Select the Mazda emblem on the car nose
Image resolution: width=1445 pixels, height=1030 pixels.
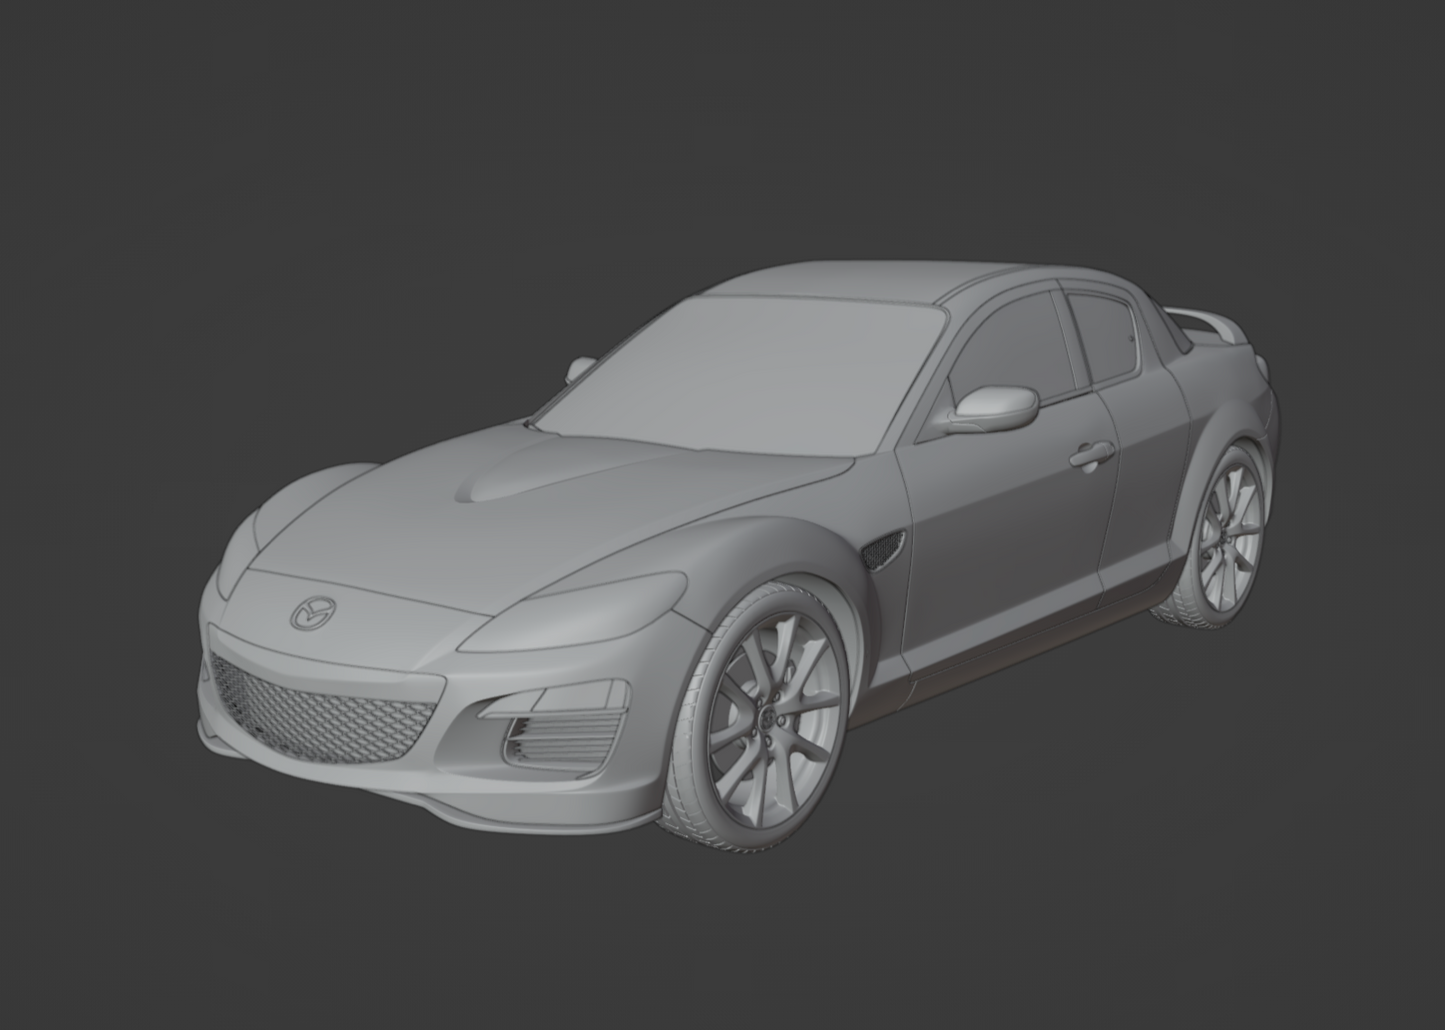tap(312, 614)
